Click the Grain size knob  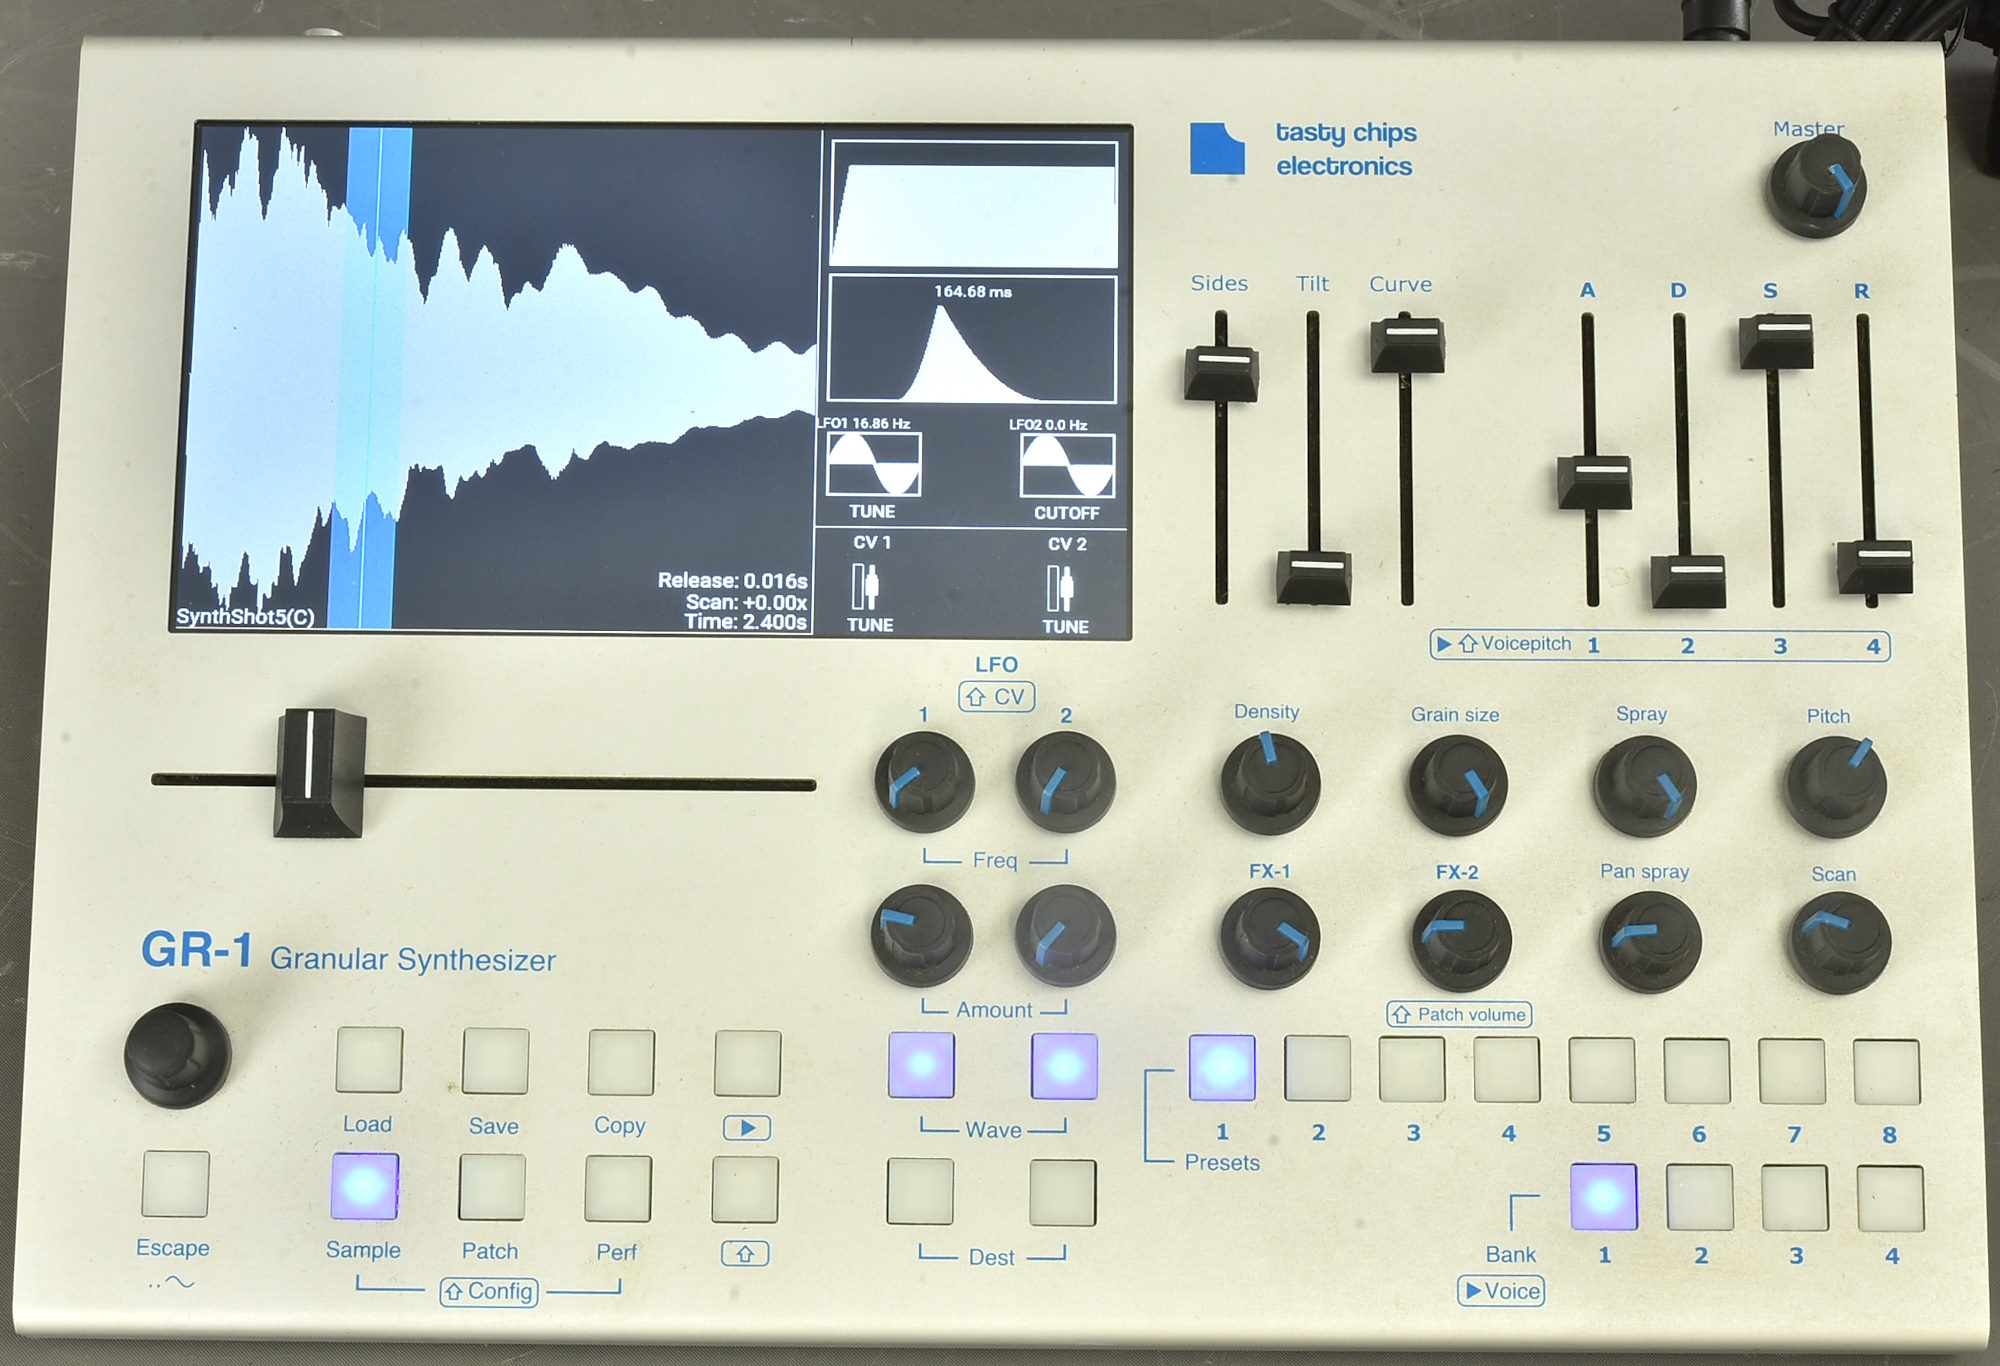1457,785
